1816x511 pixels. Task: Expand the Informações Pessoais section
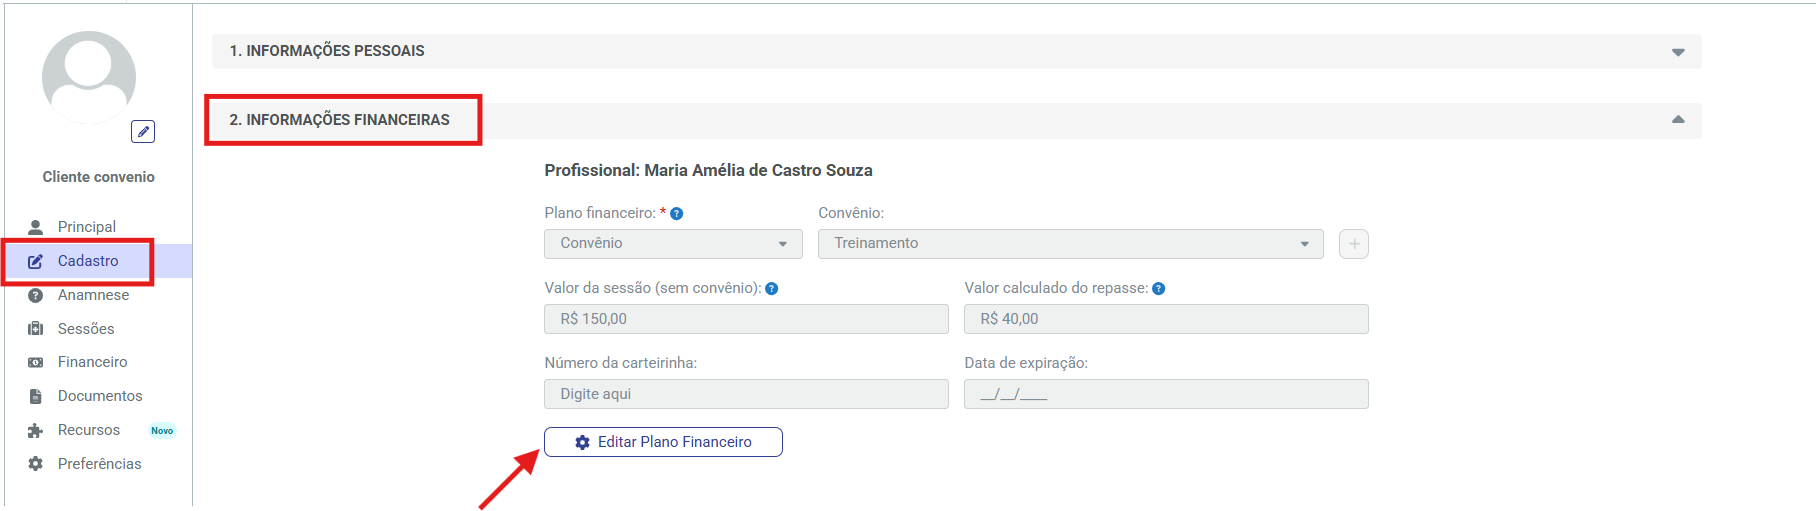tap(956, 52)
